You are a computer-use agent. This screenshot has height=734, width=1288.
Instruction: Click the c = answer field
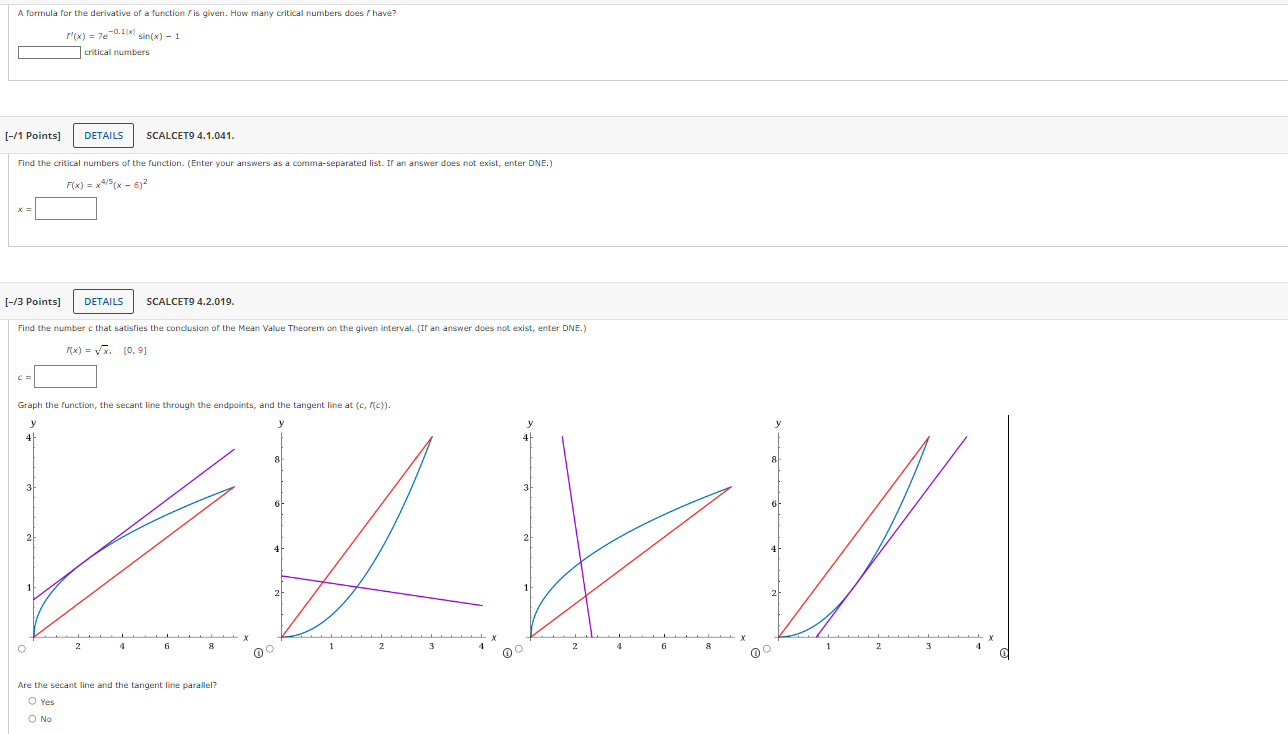(64, 376)
